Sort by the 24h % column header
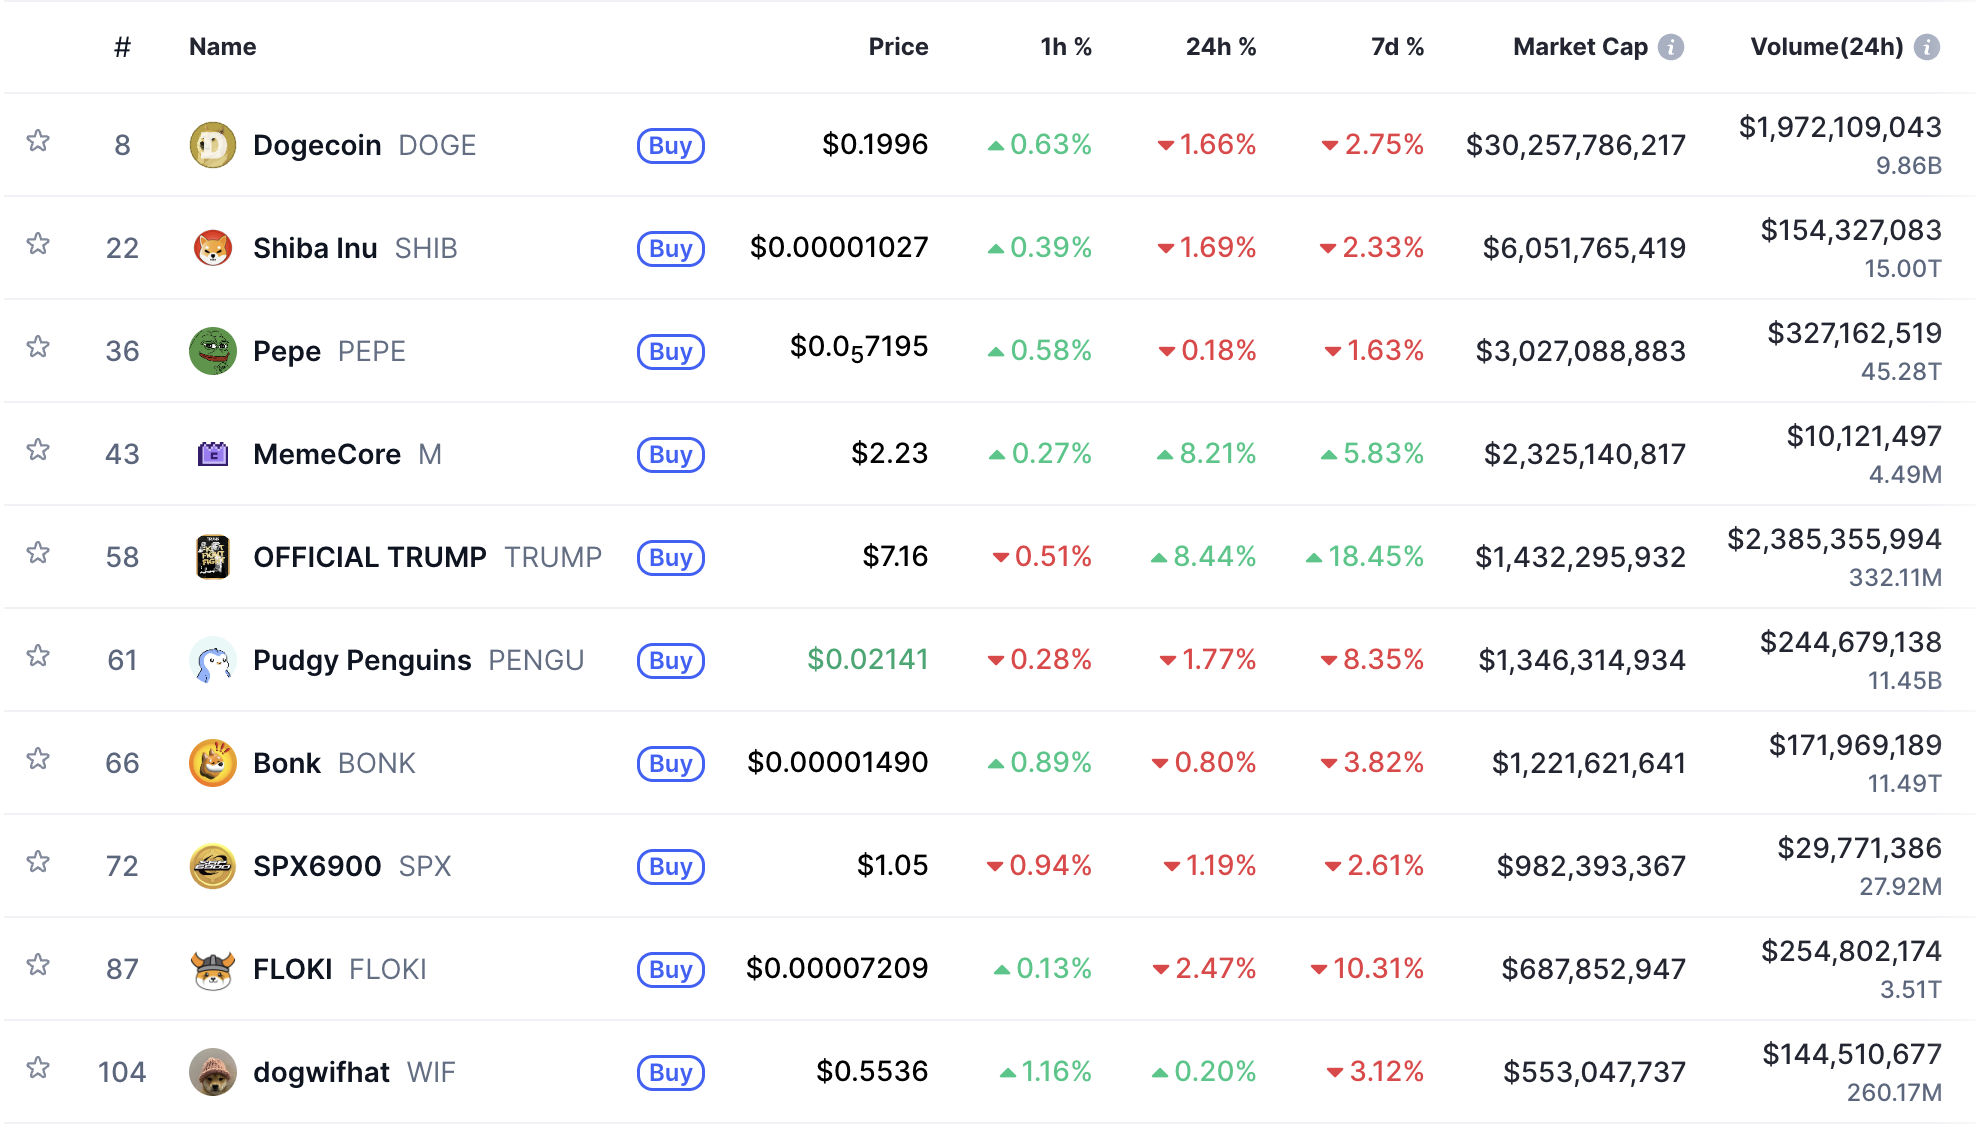This screenshot has width=1976, height=1124. pyautogui.click(x=1220, y=47)
